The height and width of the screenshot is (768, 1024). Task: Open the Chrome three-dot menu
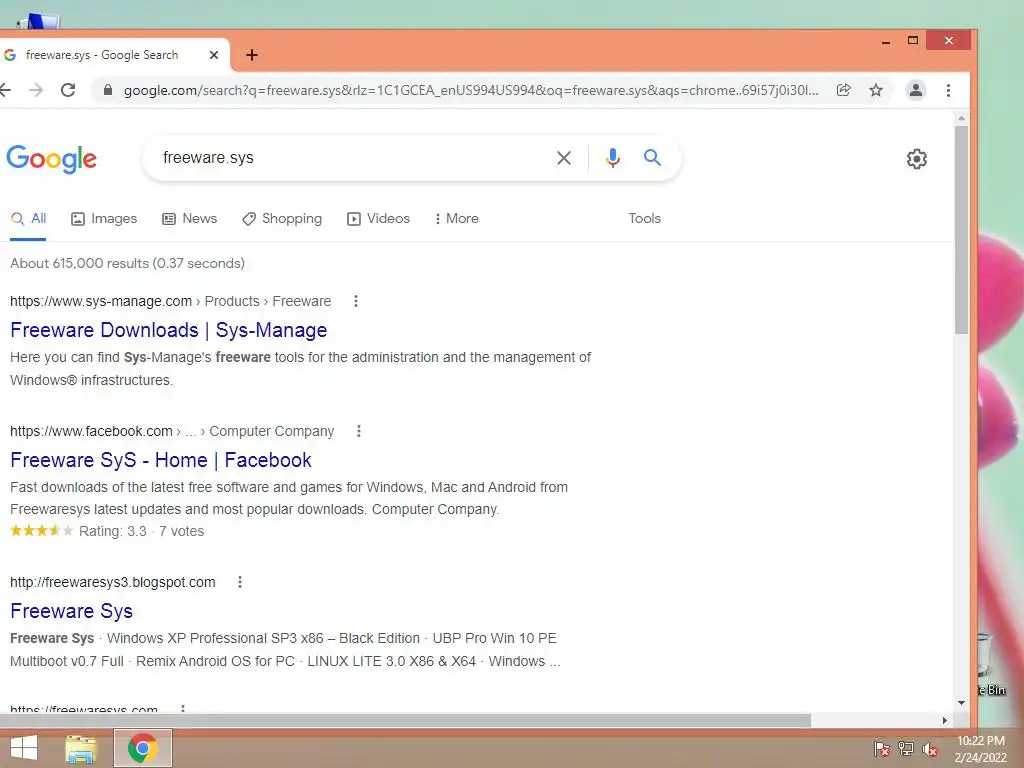(948, 90)
